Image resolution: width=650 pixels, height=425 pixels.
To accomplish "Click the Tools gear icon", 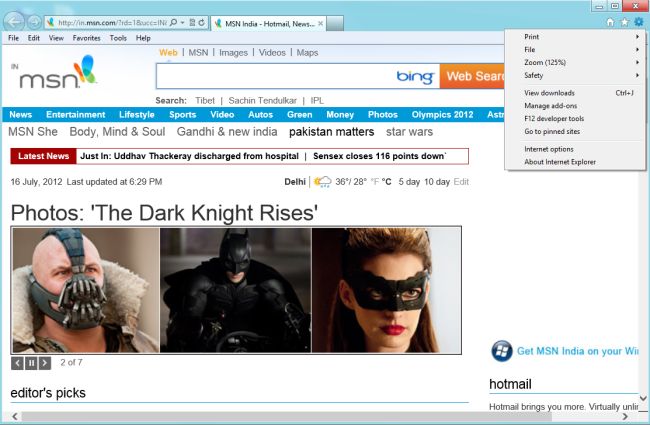I will pyautogui.click(x=639, y=22).
